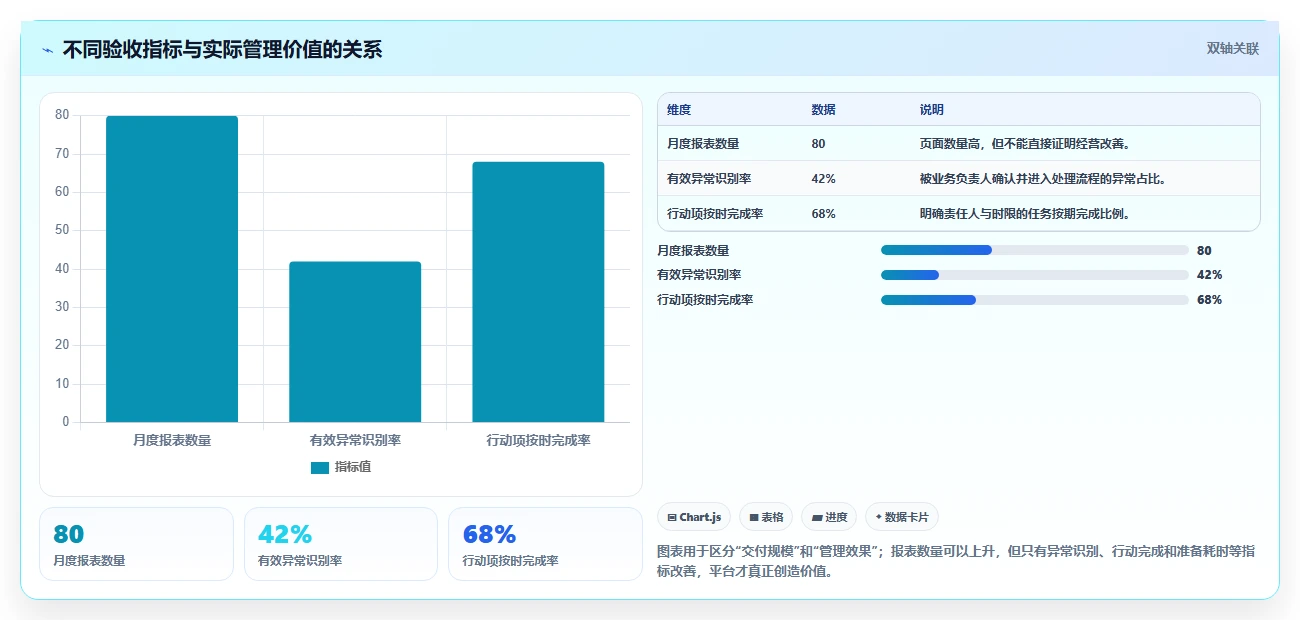1300x620 pixels.
Task: Click the y-axis tick label 0
Action: (x=66, y=422)
